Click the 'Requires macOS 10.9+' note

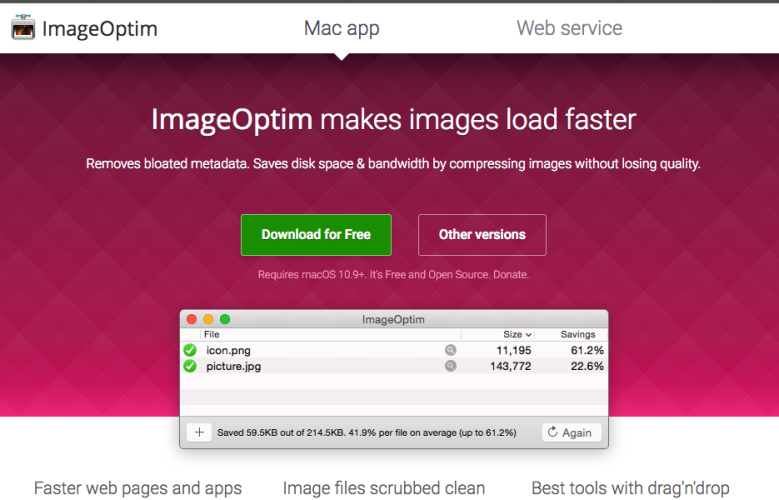pyautogui.click(x=312, y=274)
